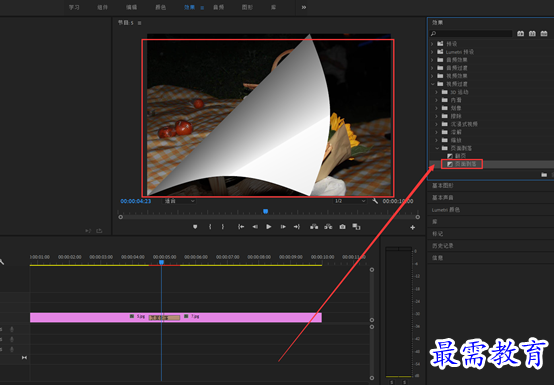554x385 pixels.
Task: Switch to the 颜色 workspace tab
Action: 160,7
